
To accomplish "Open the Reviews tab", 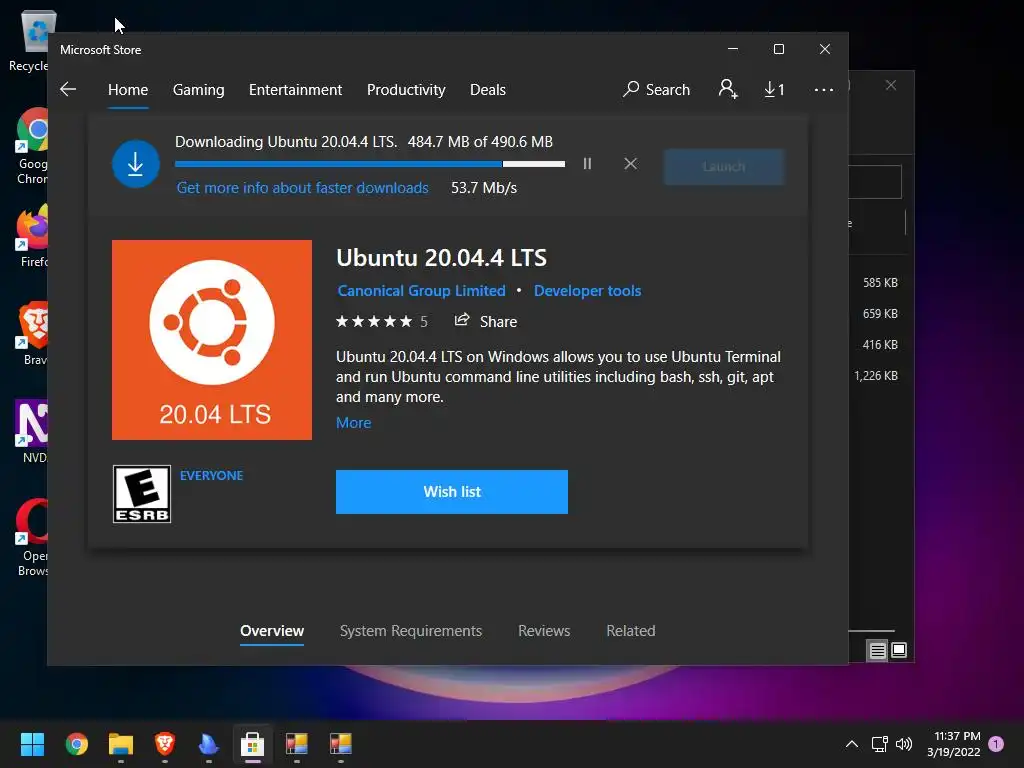I will tap(544, 631).
